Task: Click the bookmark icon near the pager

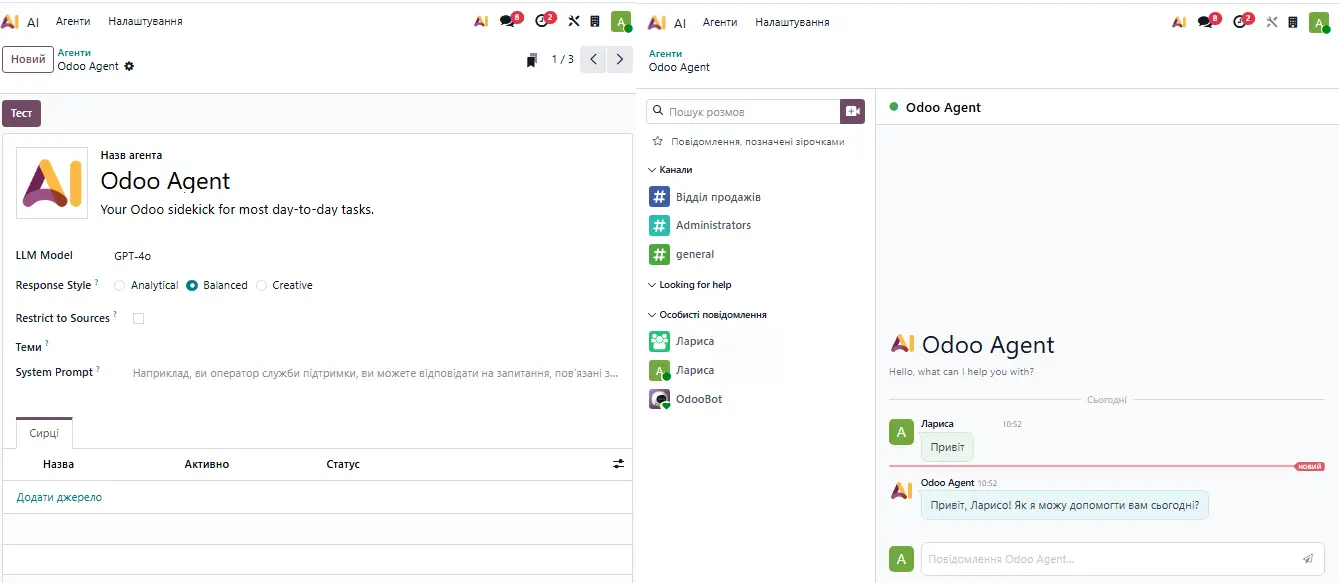Action: point(532,60)
